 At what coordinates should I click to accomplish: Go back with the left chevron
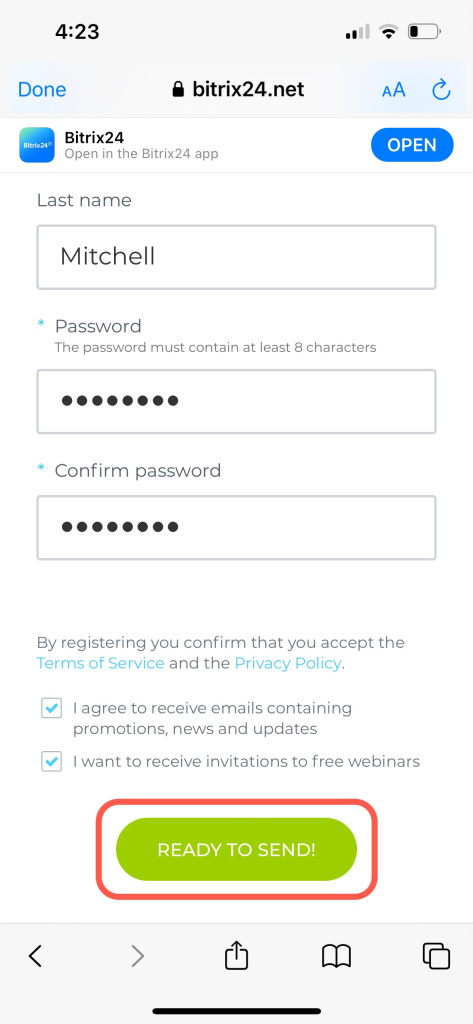click(35, 956)
